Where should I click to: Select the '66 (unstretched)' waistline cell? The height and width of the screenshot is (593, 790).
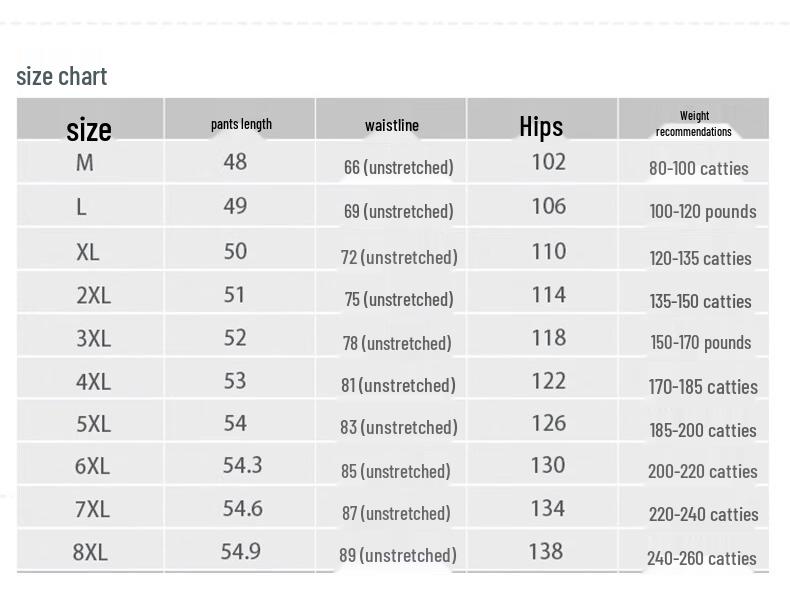click(399, 167)
